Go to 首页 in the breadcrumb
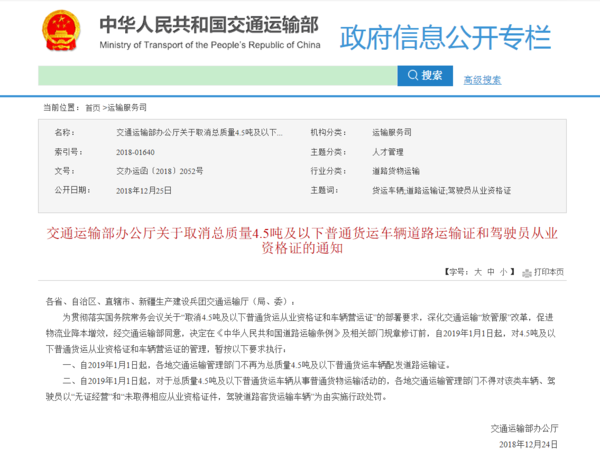 pos(92,106)
